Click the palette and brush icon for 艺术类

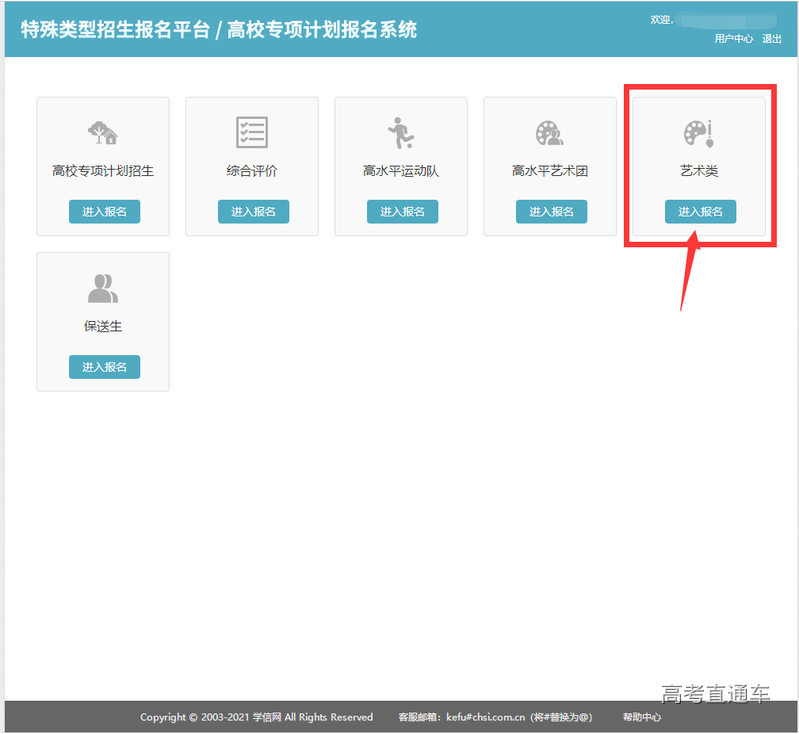(x=699, y=132)
